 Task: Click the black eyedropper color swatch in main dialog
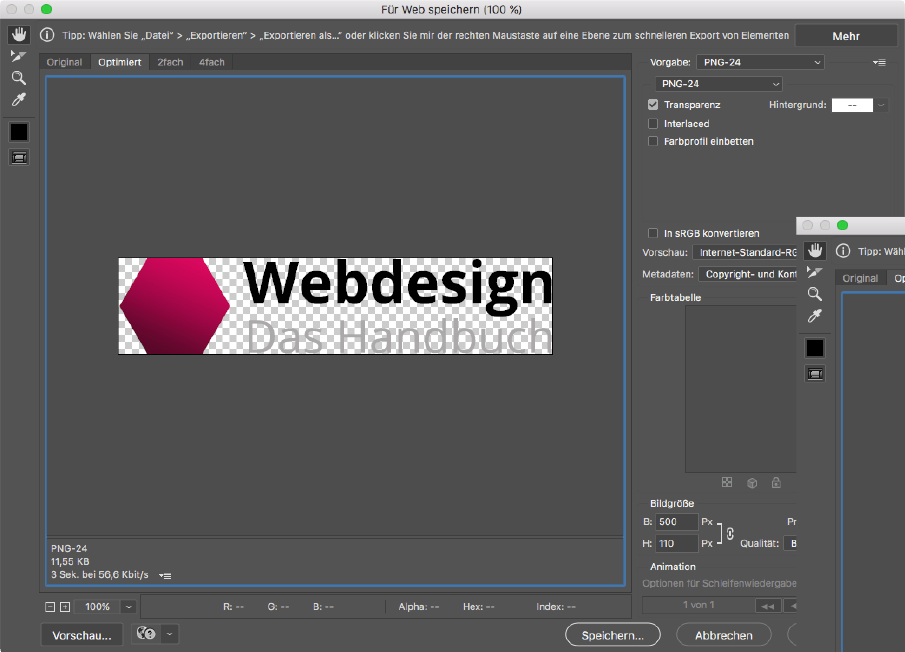click(x=18, y=132)
